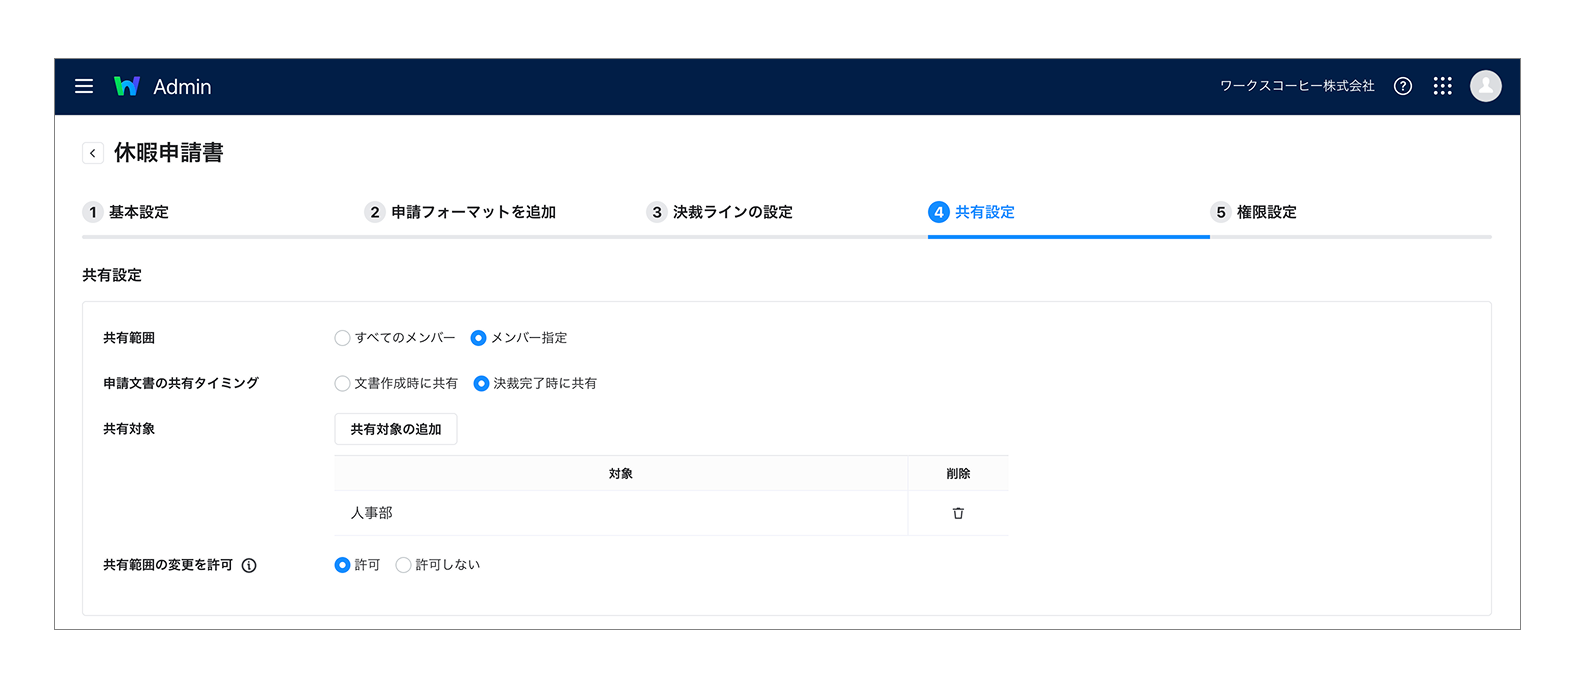The height and width of the screenshot is (688, 1576).
Task: Open the hamburger navigation menu
Action: pyautogui.click(x=84, y=86)
